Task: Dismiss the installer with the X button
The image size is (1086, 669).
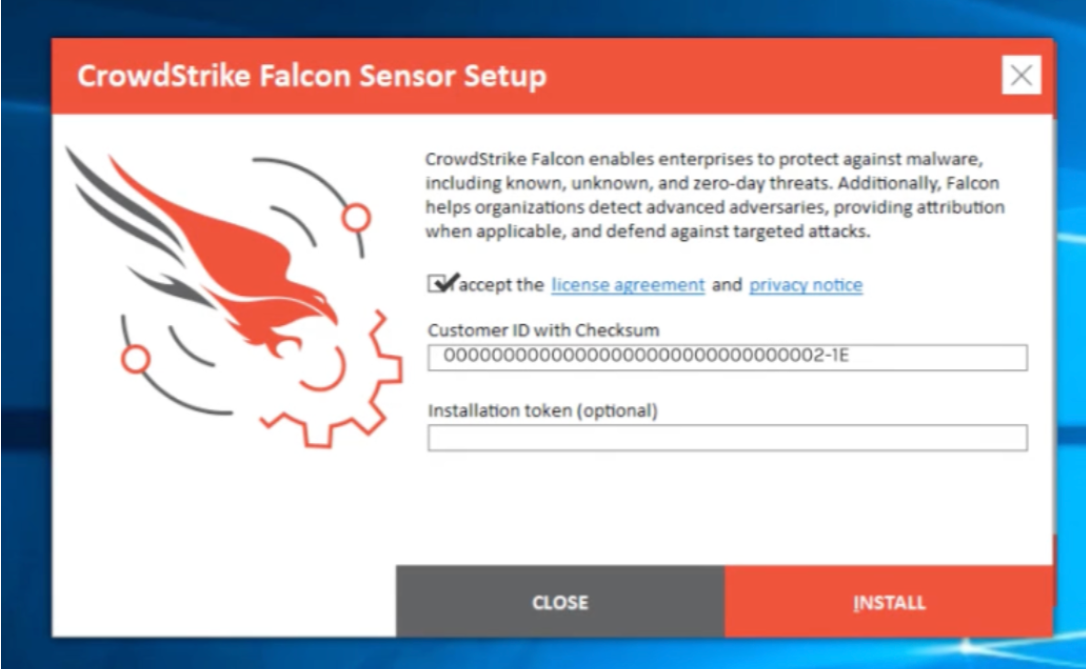Action: [1019, 74]
